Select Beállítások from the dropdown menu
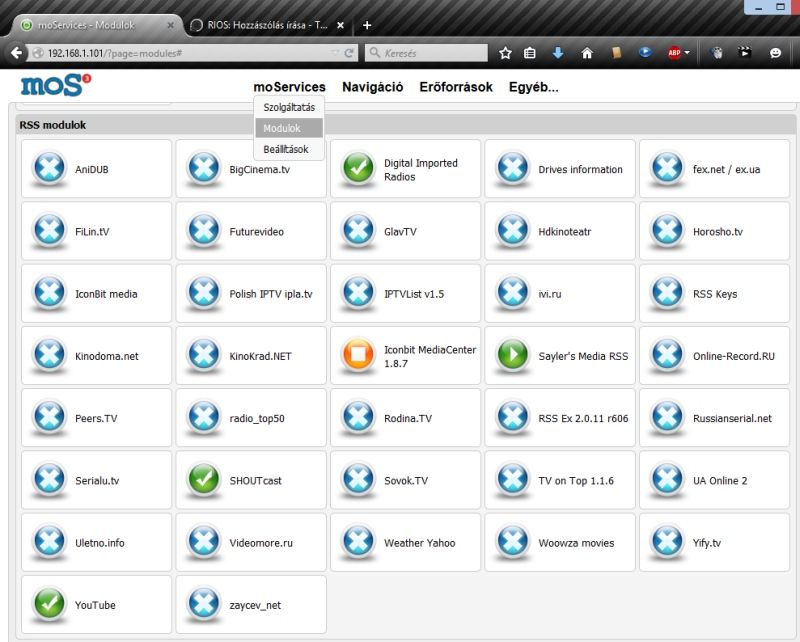800x642 pixels. point(289,149)
